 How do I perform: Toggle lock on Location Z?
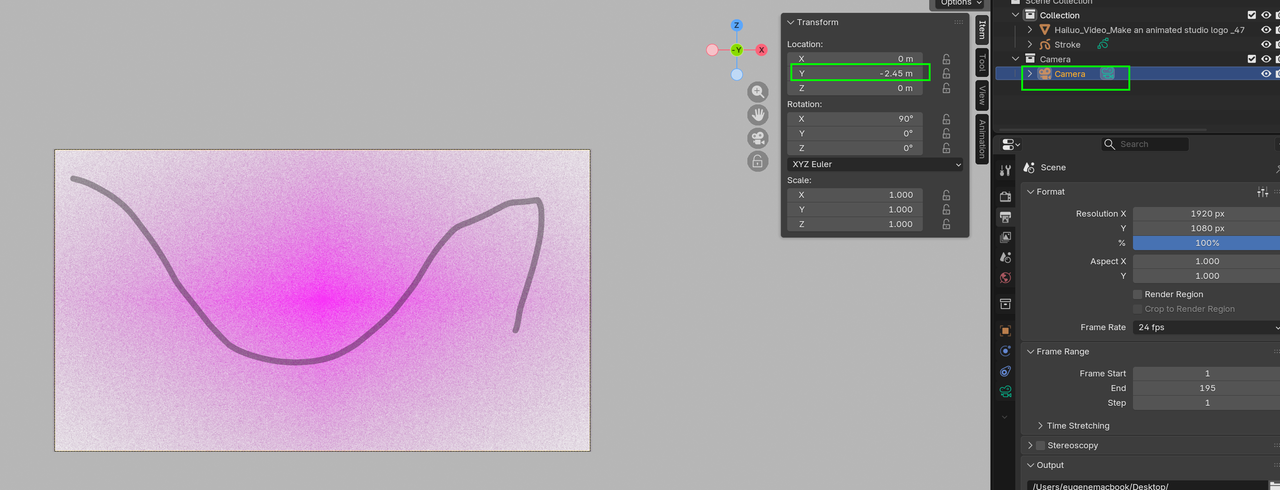click(945, 88)
